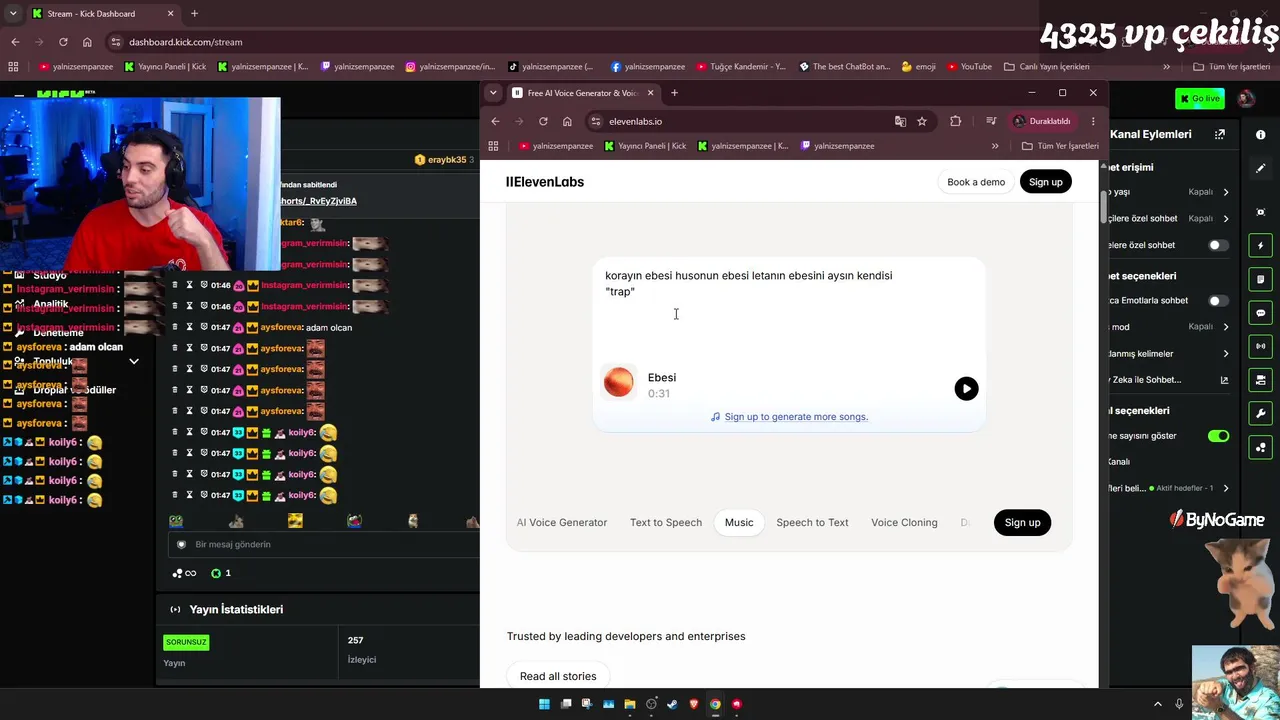Click the lightning bolt icon in Kick sidebar
Image resolution: width=1280 pixels, height=720 pixels.
(1260, 245)
